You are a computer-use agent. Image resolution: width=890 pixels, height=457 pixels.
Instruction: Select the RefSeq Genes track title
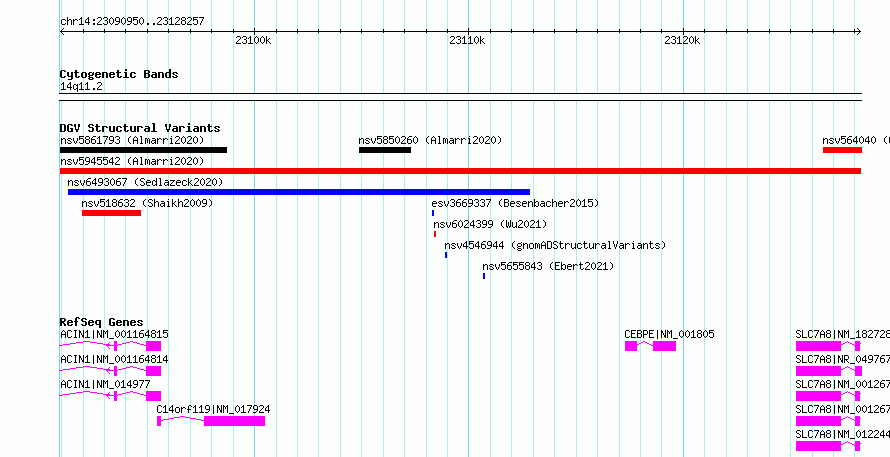point(102,322)
